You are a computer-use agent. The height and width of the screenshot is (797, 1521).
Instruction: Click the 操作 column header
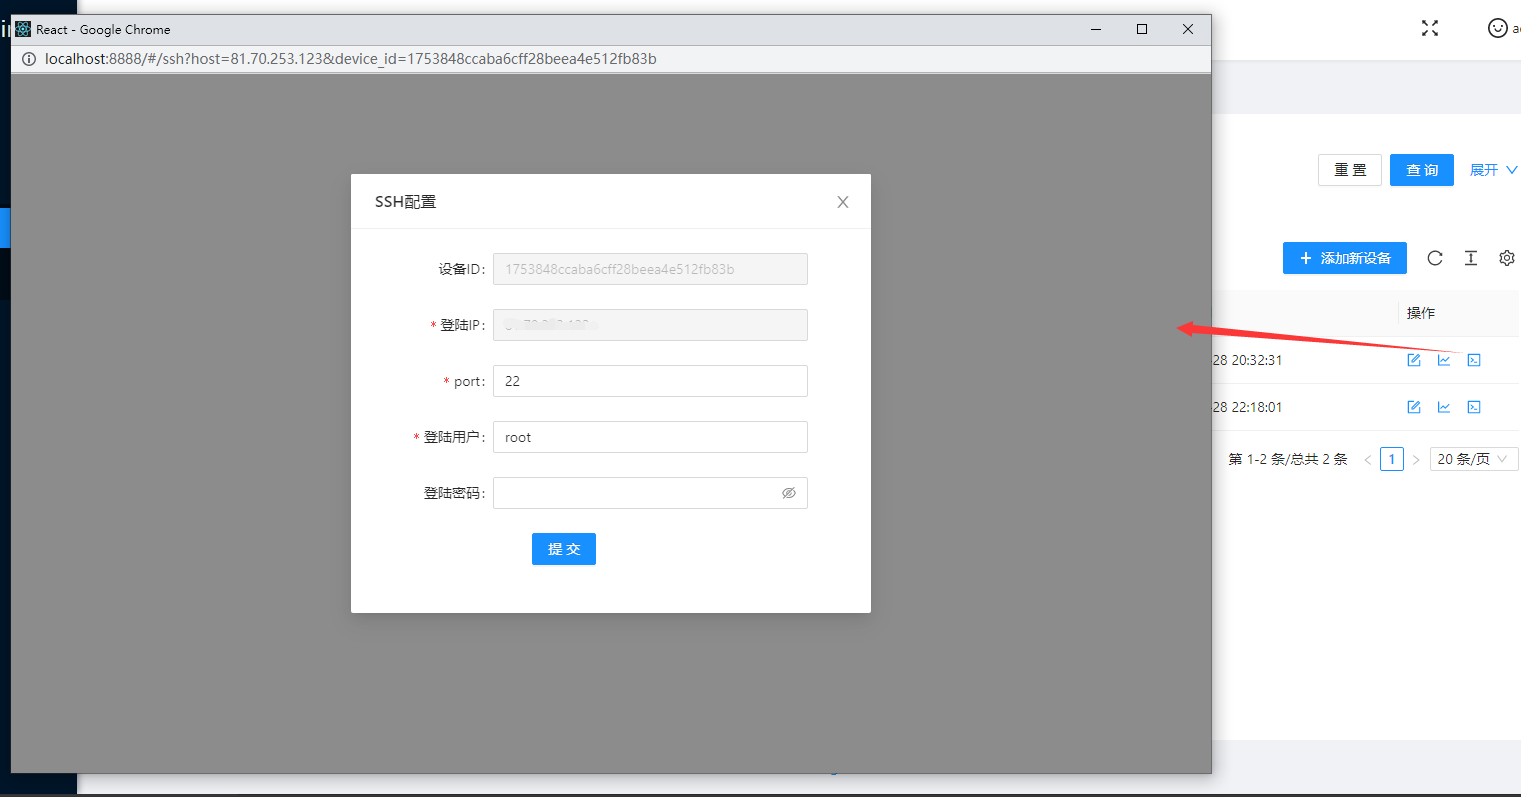point(1421,313)
